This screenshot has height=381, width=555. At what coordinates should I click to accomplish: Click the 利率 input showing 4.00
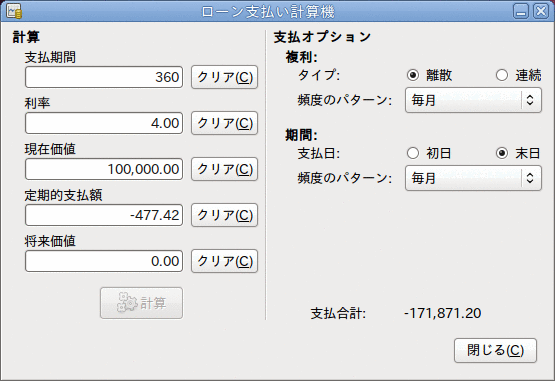click(x=104, y=123)
